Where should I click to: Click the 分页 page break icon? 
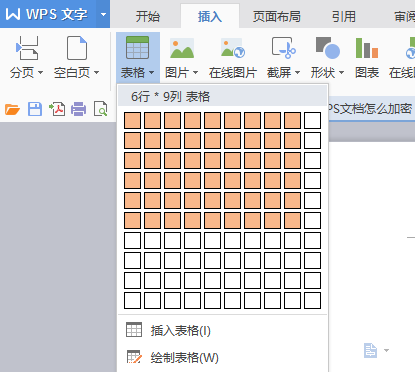click(27, 48)
